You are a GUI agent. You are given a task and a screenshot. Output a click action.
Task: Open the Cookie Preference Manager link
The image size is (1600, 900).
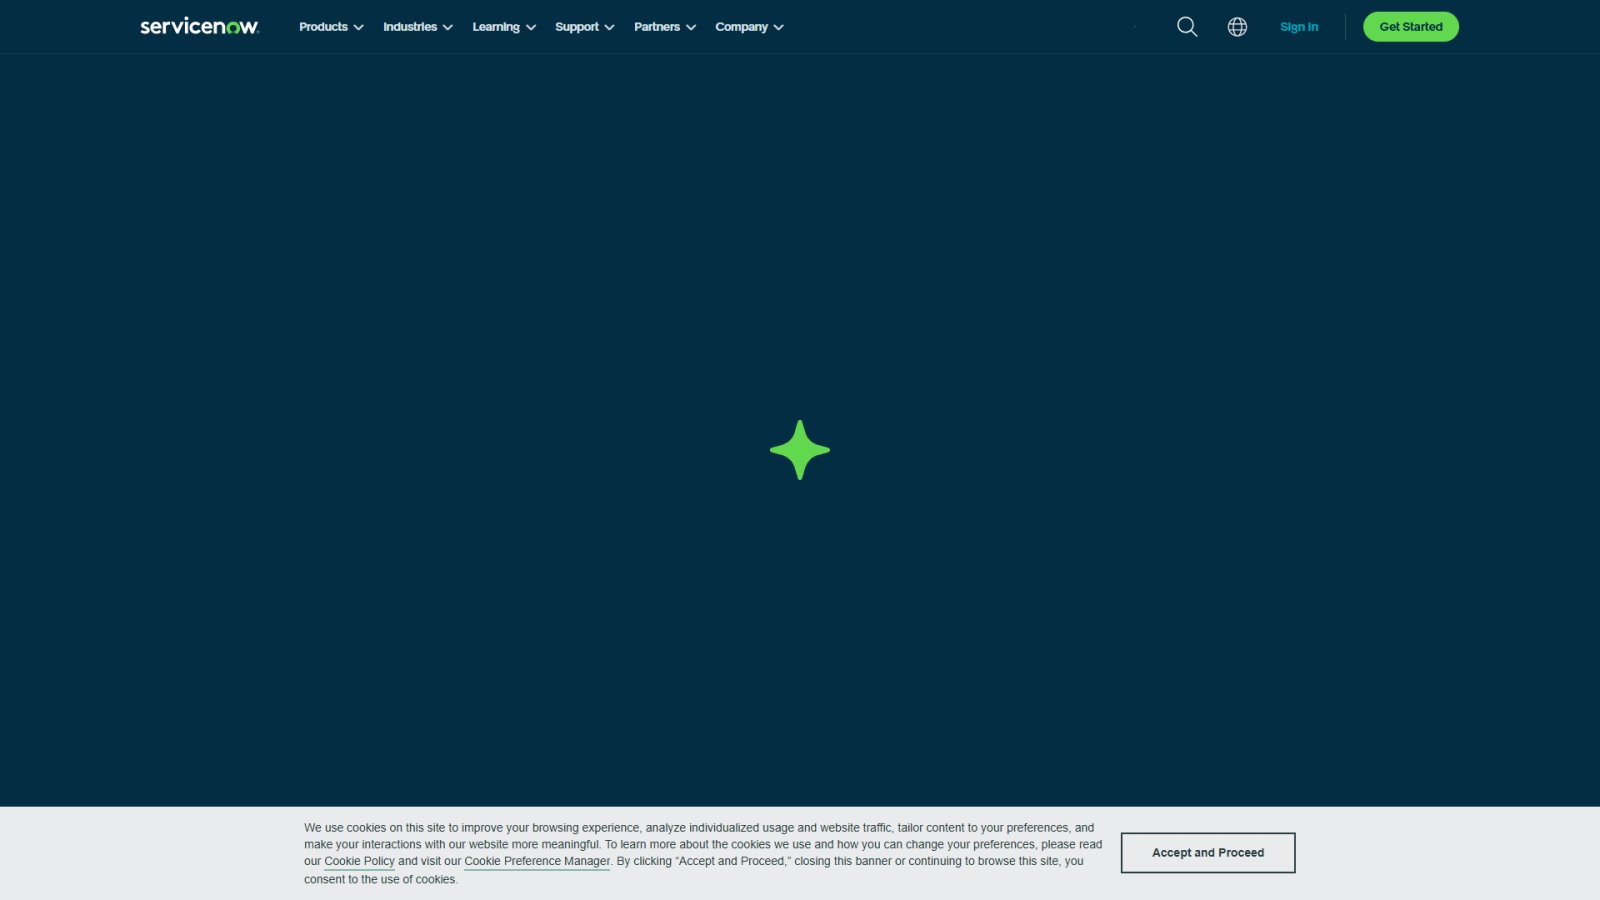coord(537,861)
